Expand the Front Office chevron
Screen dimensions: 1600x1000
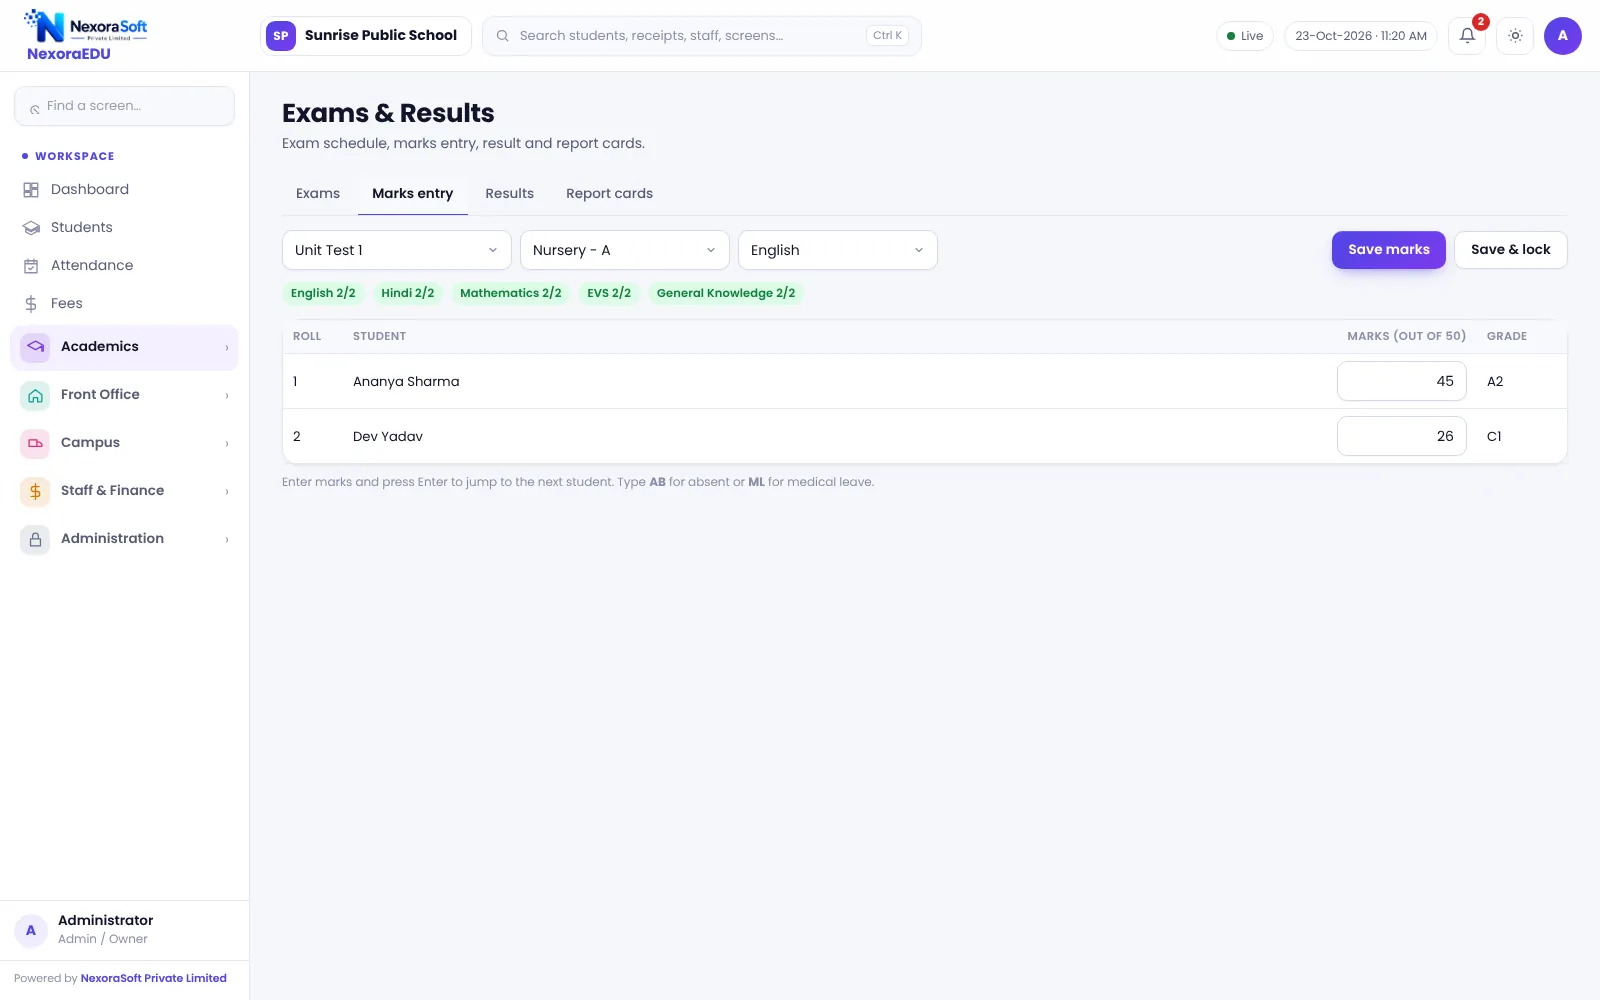(x=227, y=396)
